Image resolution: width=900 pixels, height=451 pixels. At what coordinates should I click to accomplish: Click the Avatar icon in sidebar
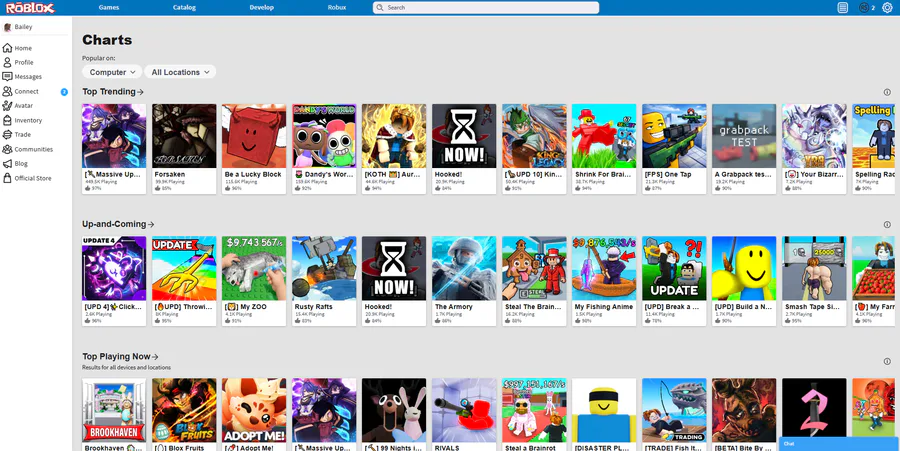pos(7,106)
